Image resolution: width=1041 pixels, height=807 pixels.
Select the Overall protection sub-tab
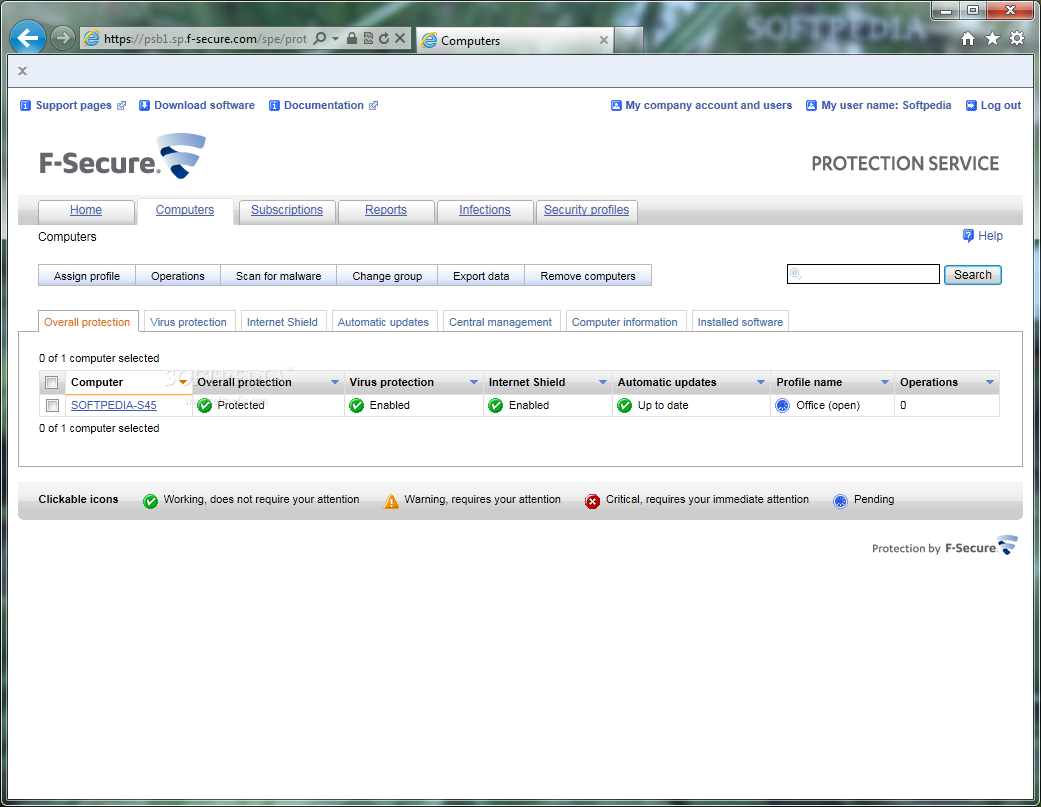click(88, 322)
